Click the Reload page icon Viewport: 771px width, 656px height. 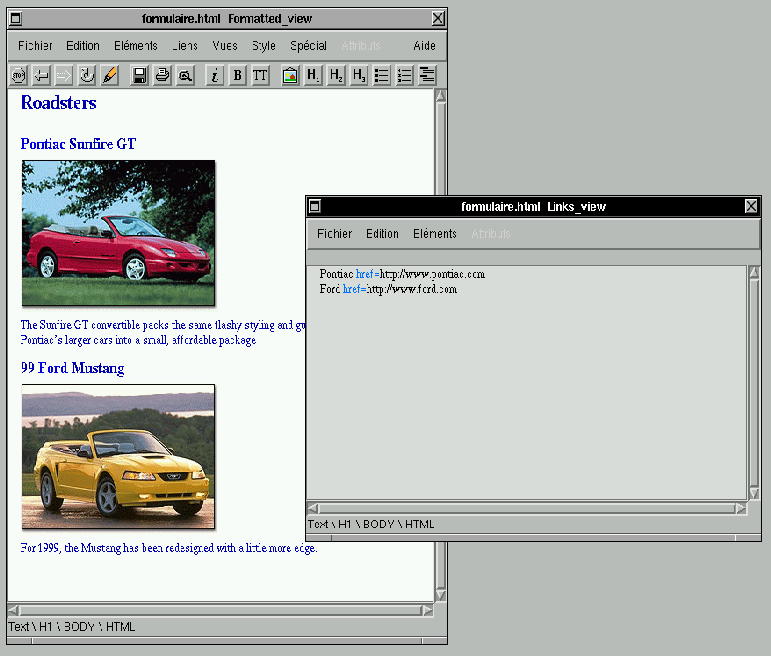tap(87, 75)
